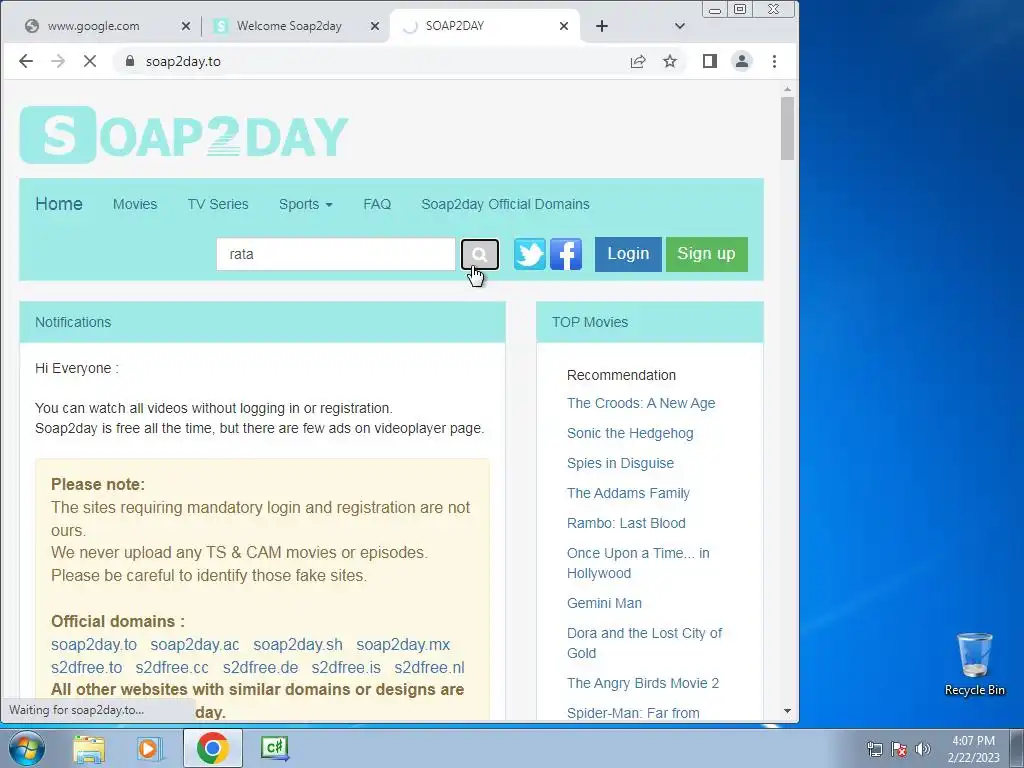
Task: Close the www.google.com tab
Action: [x=186, y=26]
